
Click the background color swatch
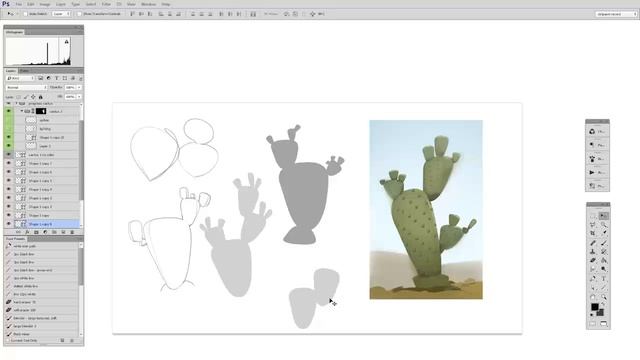[x=600, y=312]
